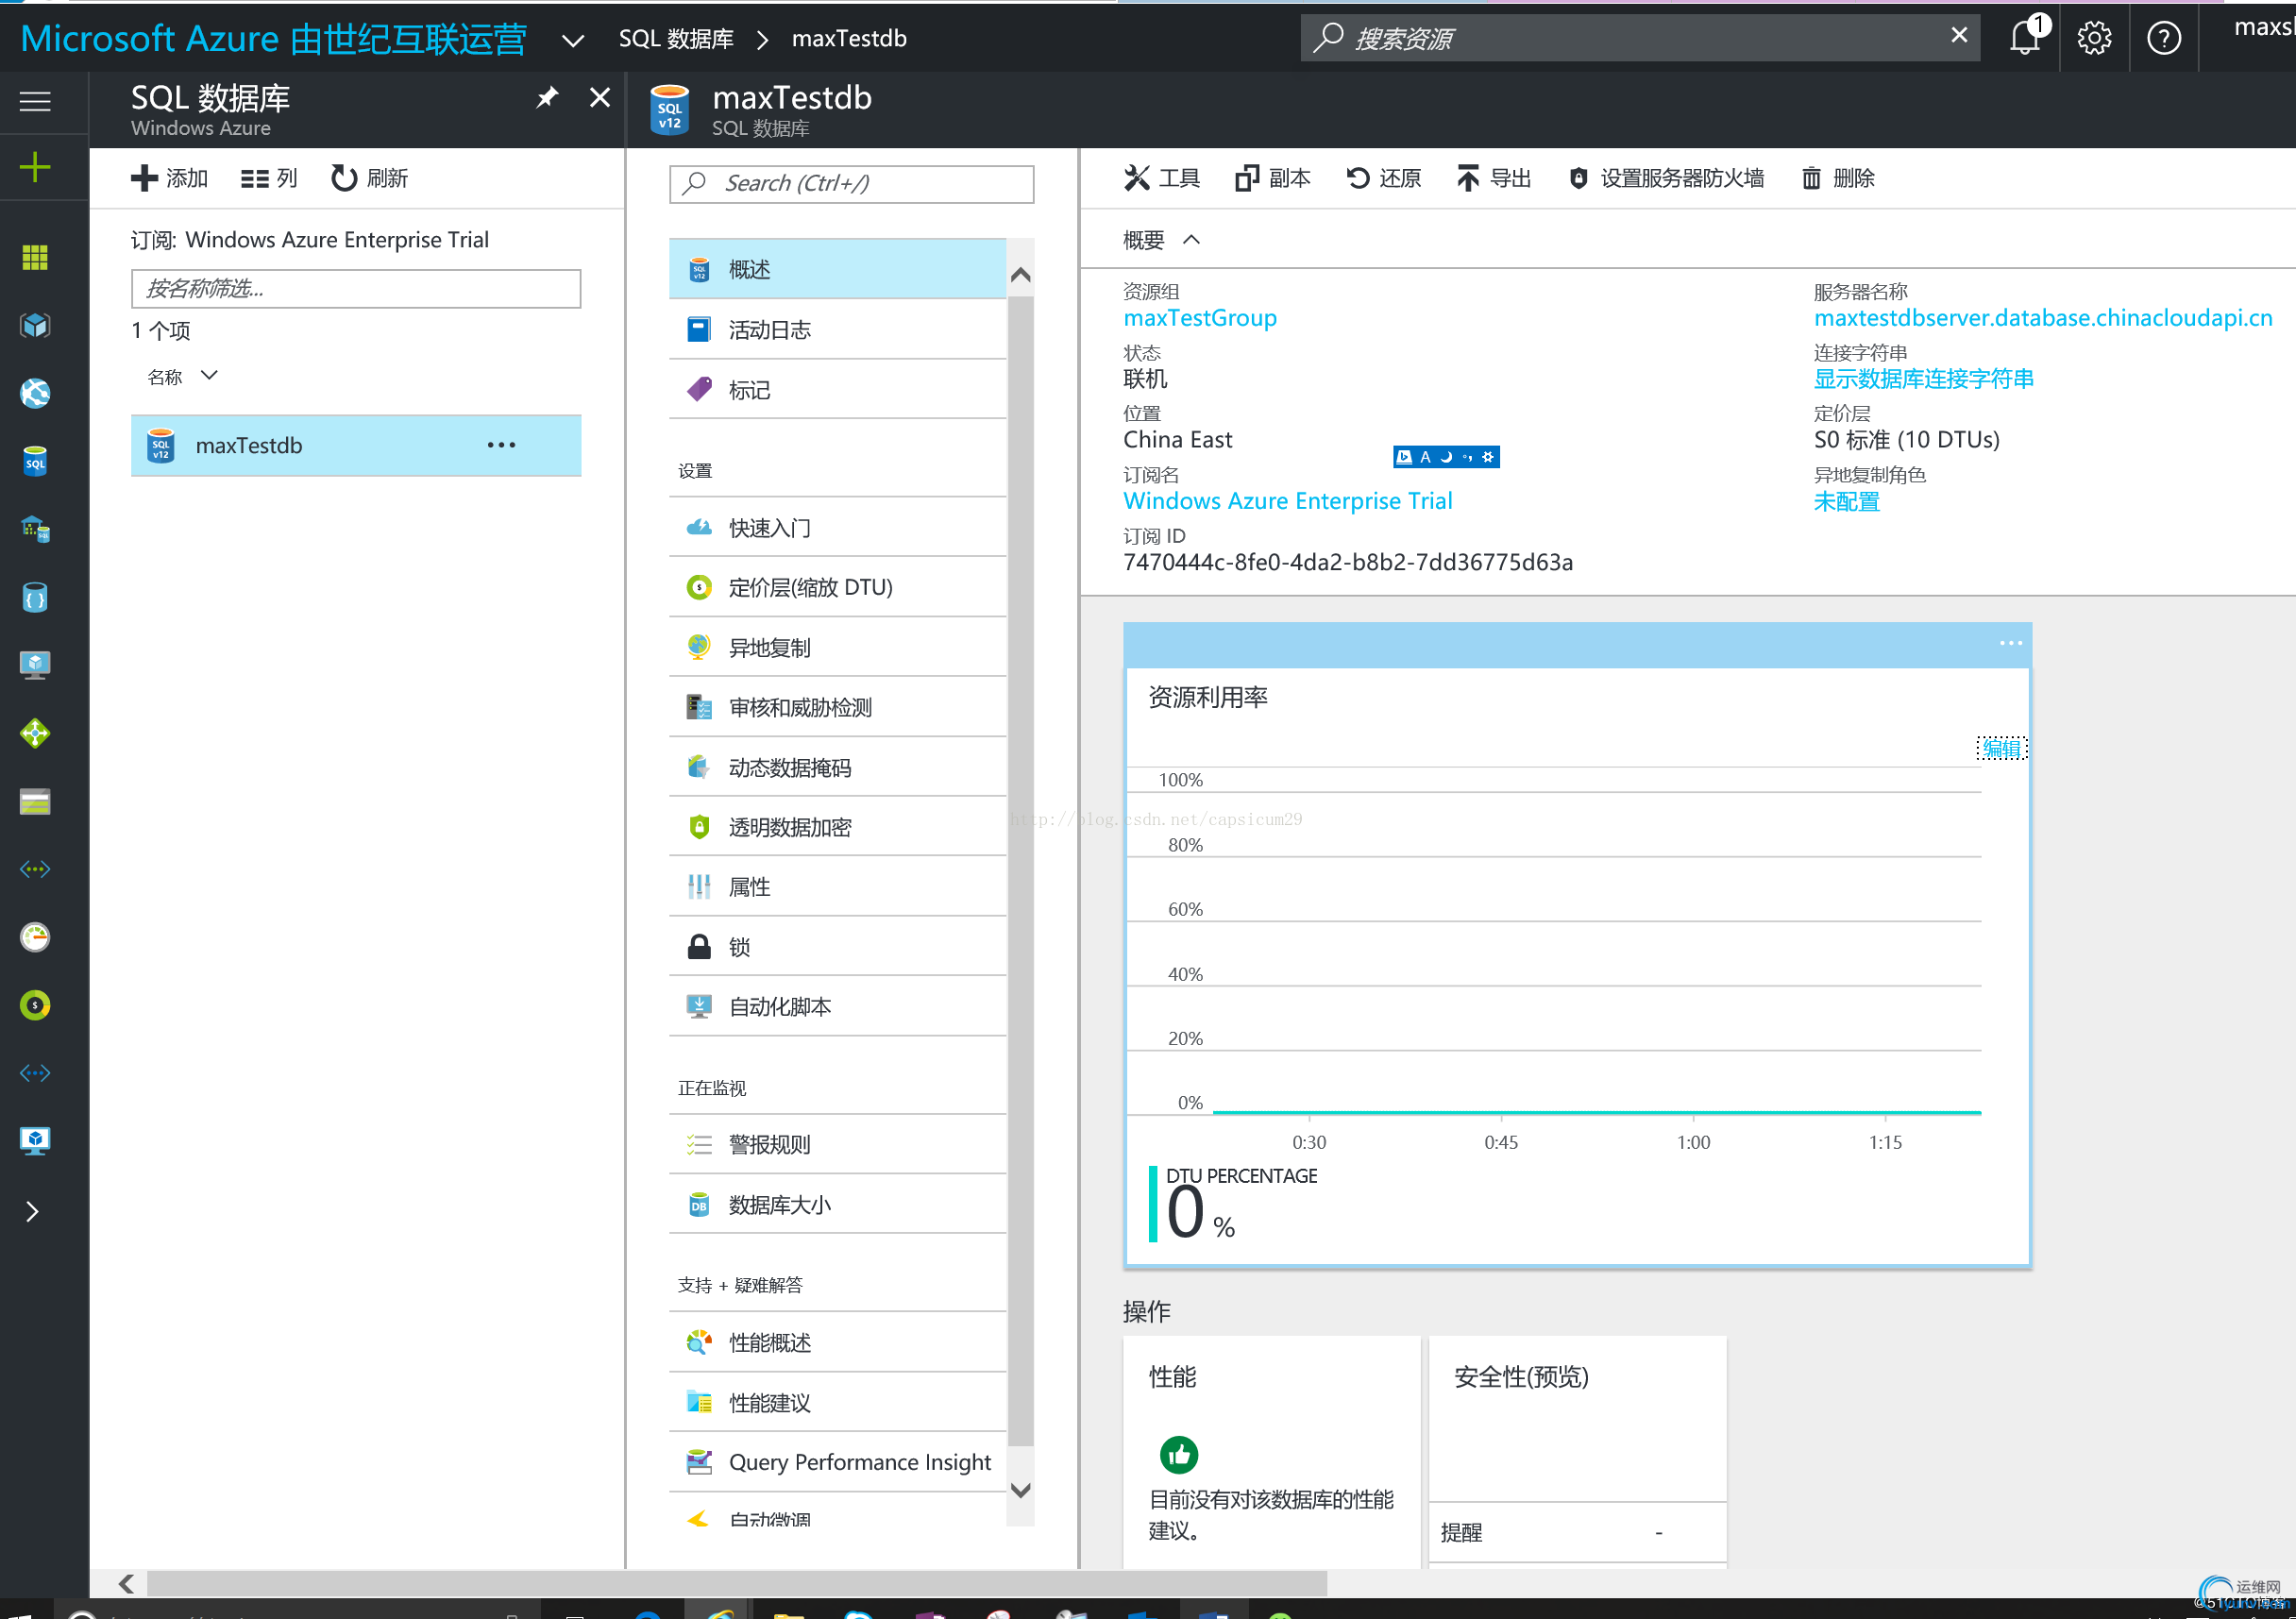Click the green plus New sidebar icon
The width and height of the screenshot is (2296, 1619).
pyautogui.click(x=35, y=167)
